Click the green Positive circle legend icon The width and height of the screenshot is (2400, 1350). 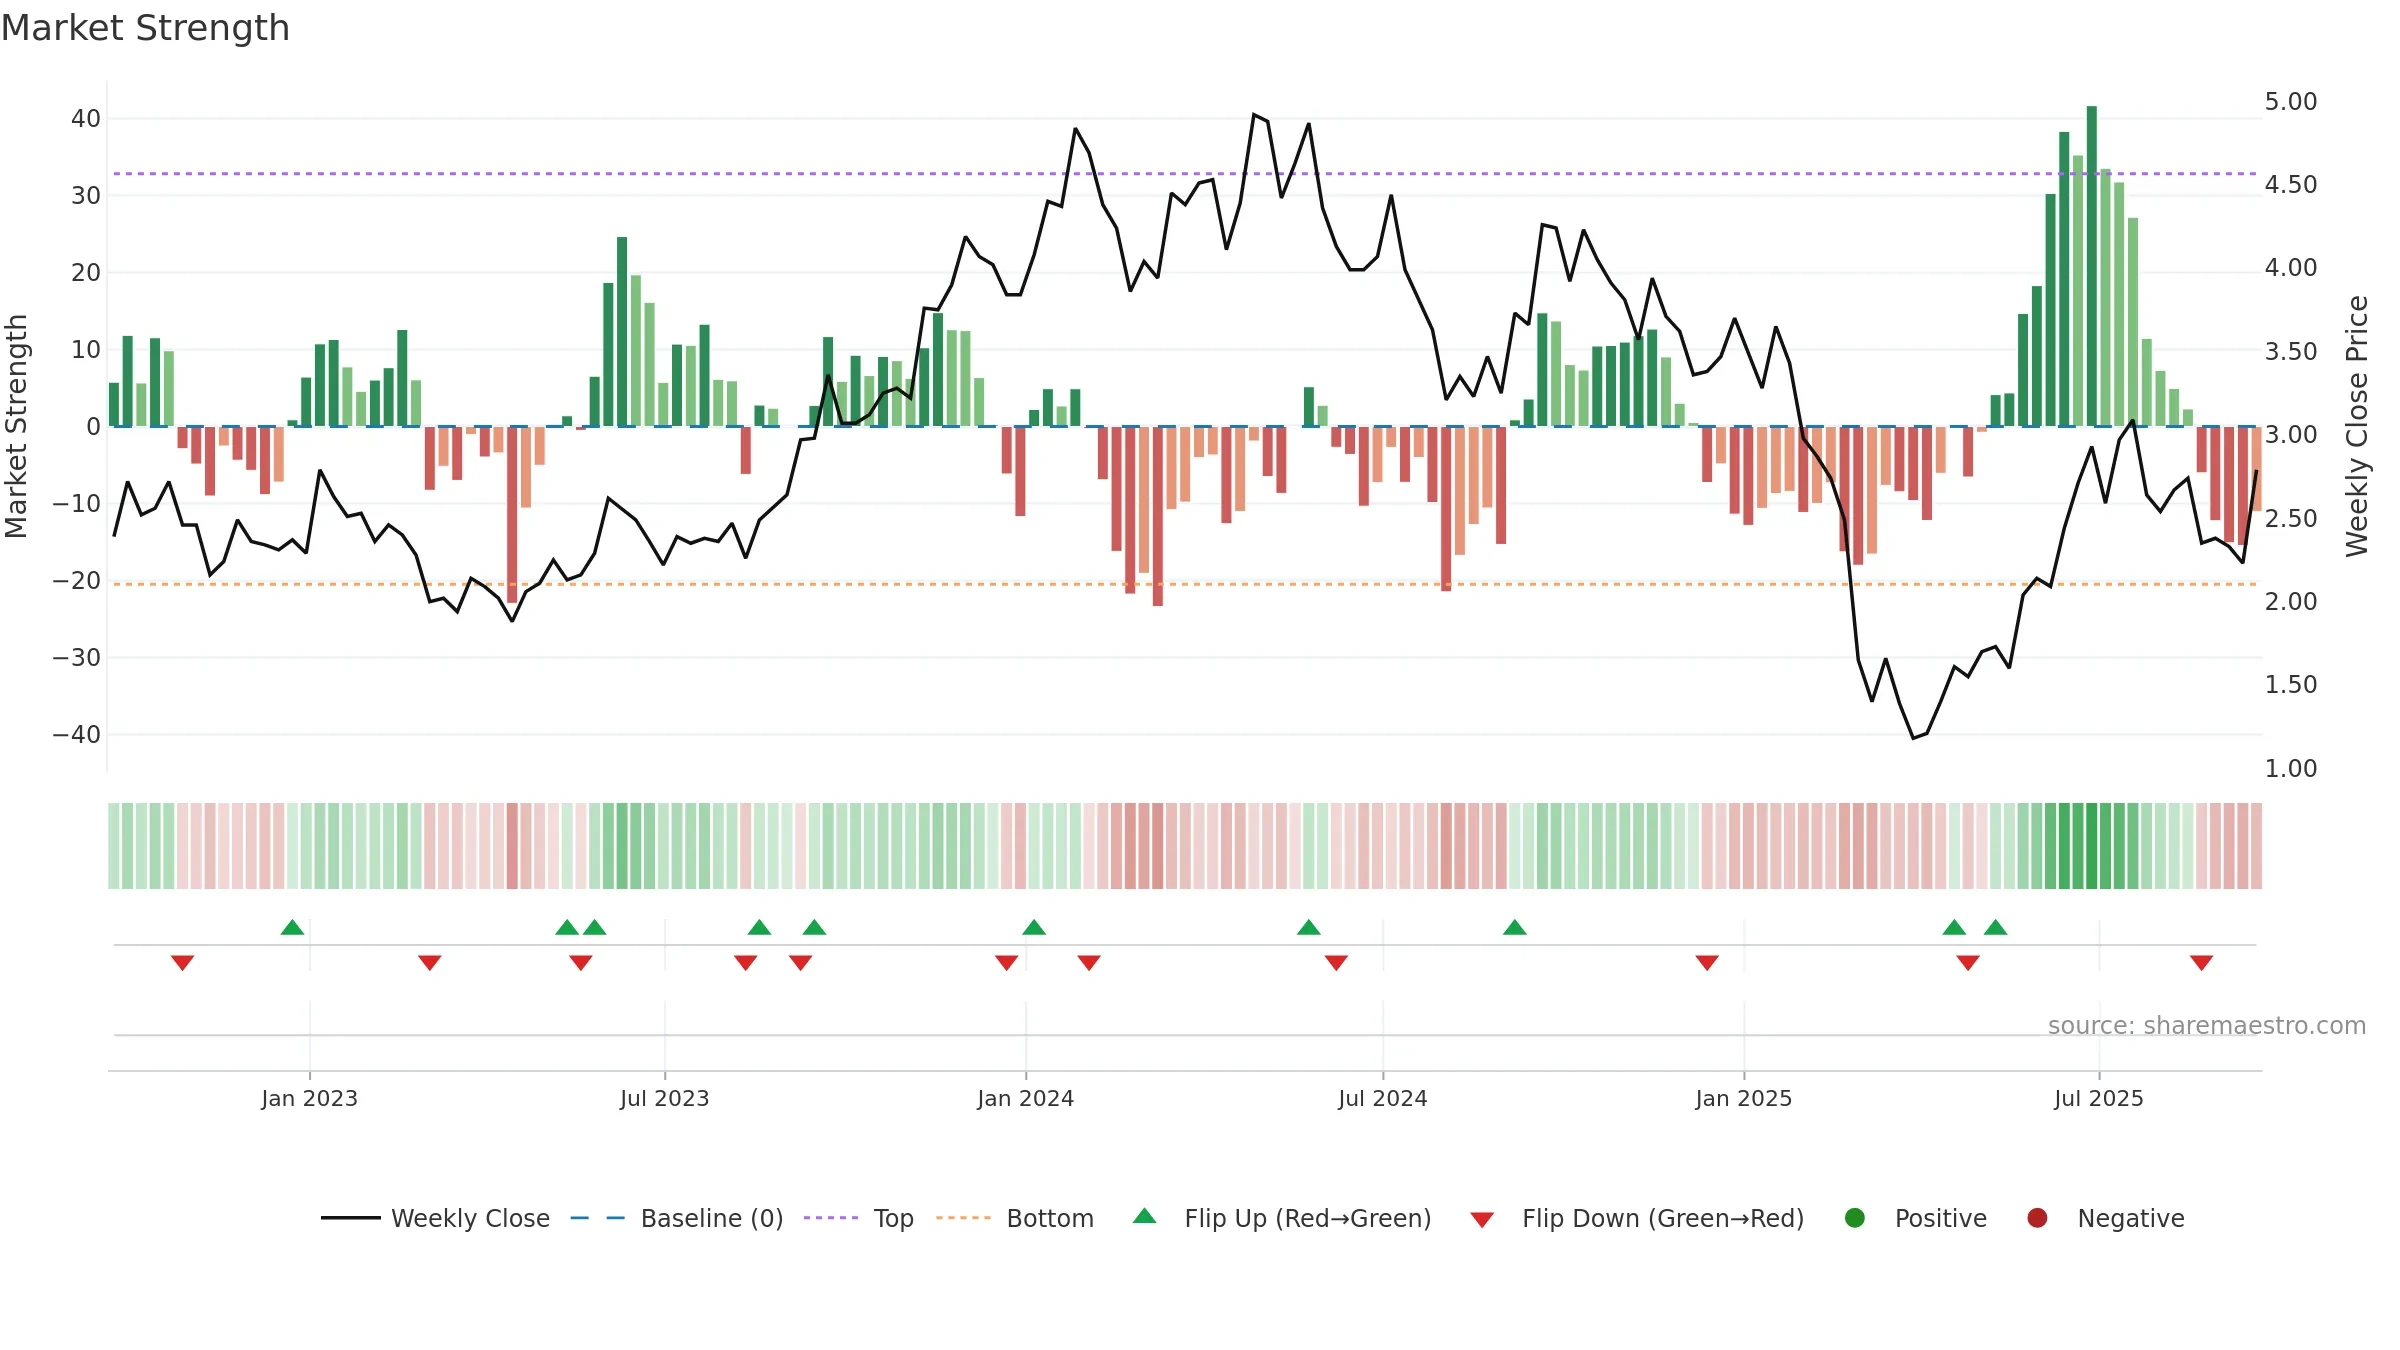pyautogui.click(x=1855, y=1218)
